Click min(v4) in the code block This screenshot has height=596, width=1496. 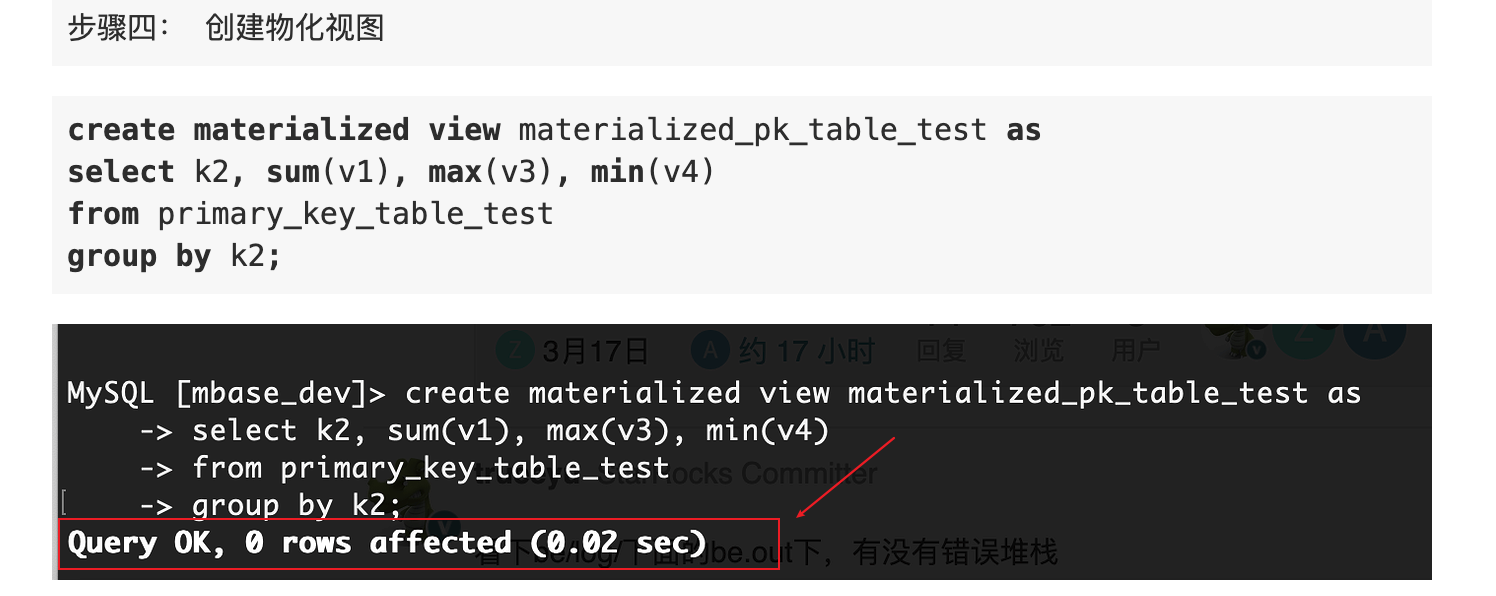653,172
